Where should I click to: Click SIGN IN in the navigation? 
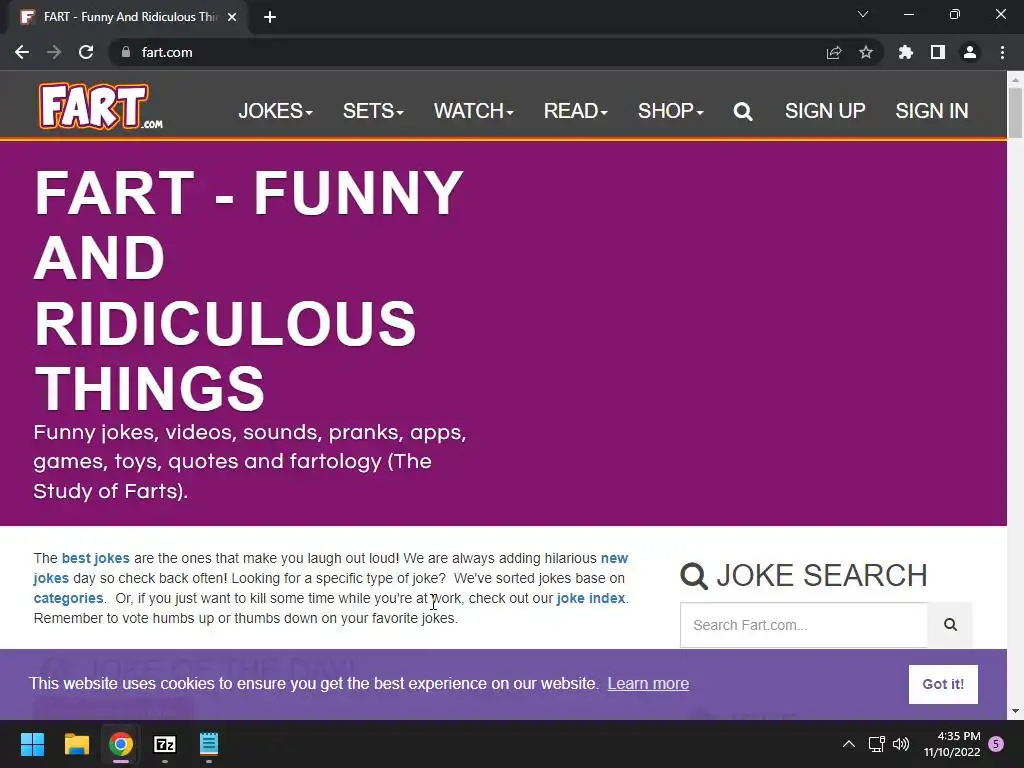tap(932, 111)
